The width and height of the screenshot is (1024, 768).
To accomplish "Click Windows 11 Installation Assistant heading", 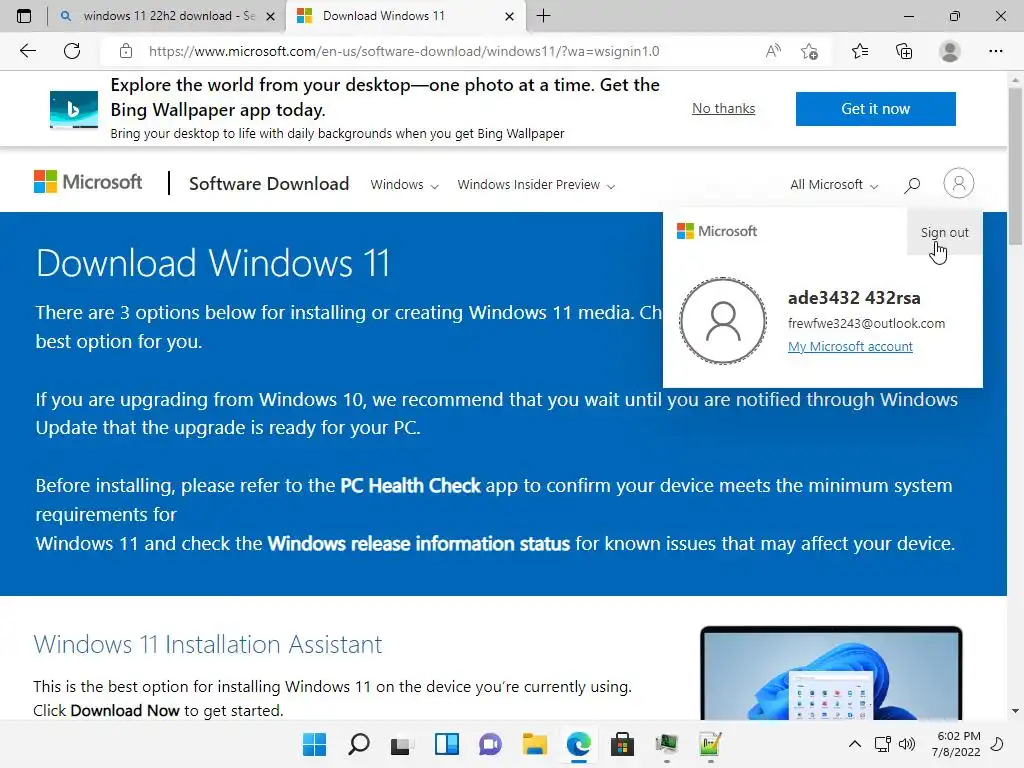I will [x=208, y=645].
